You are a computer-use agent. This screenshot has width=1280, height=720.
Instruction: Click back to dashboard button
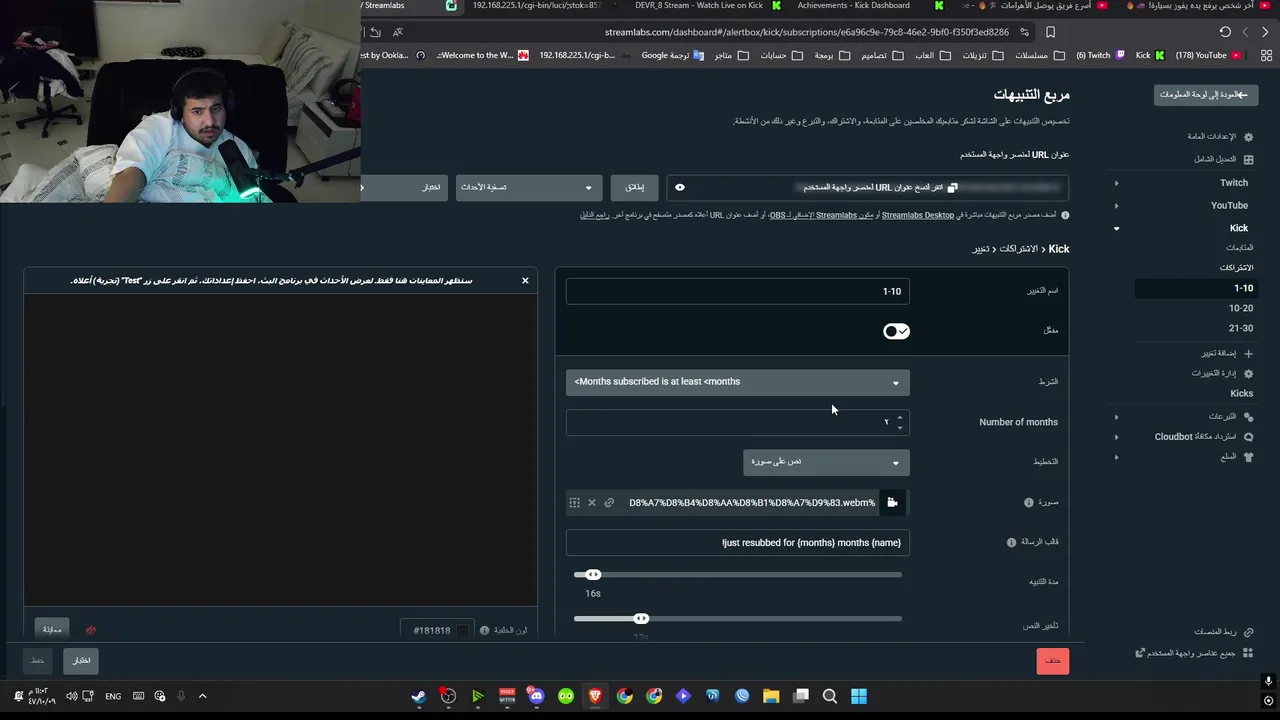pyautogui.click(x=1206, y=95)
